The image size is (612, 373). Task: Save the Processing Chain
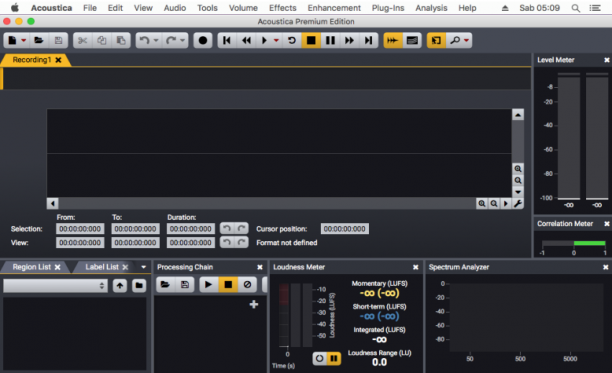tap(185, 284)
